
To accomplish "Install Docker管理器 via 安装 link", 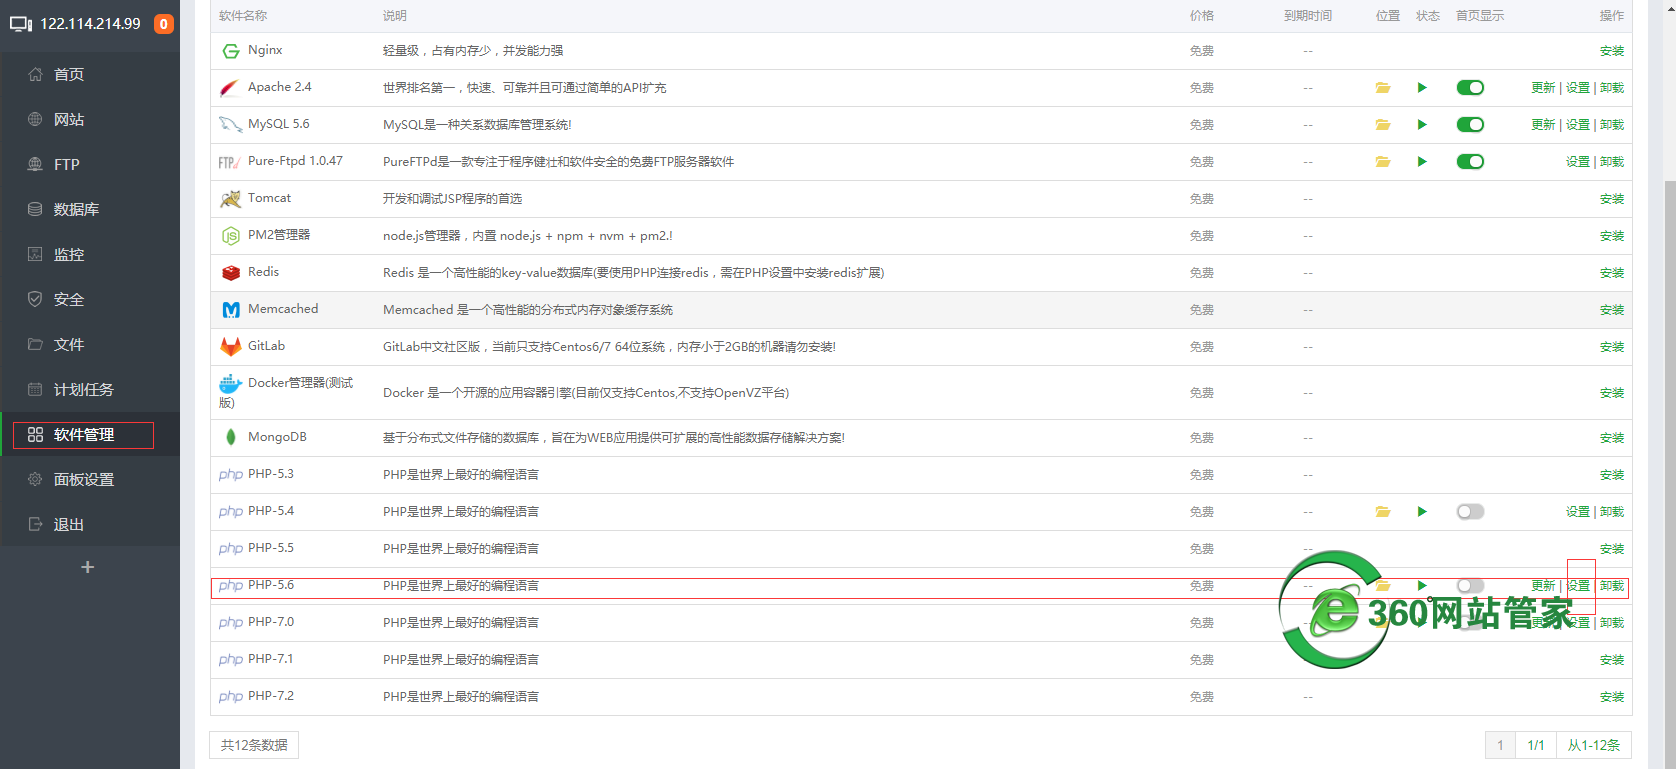I will coord(1612,393).
